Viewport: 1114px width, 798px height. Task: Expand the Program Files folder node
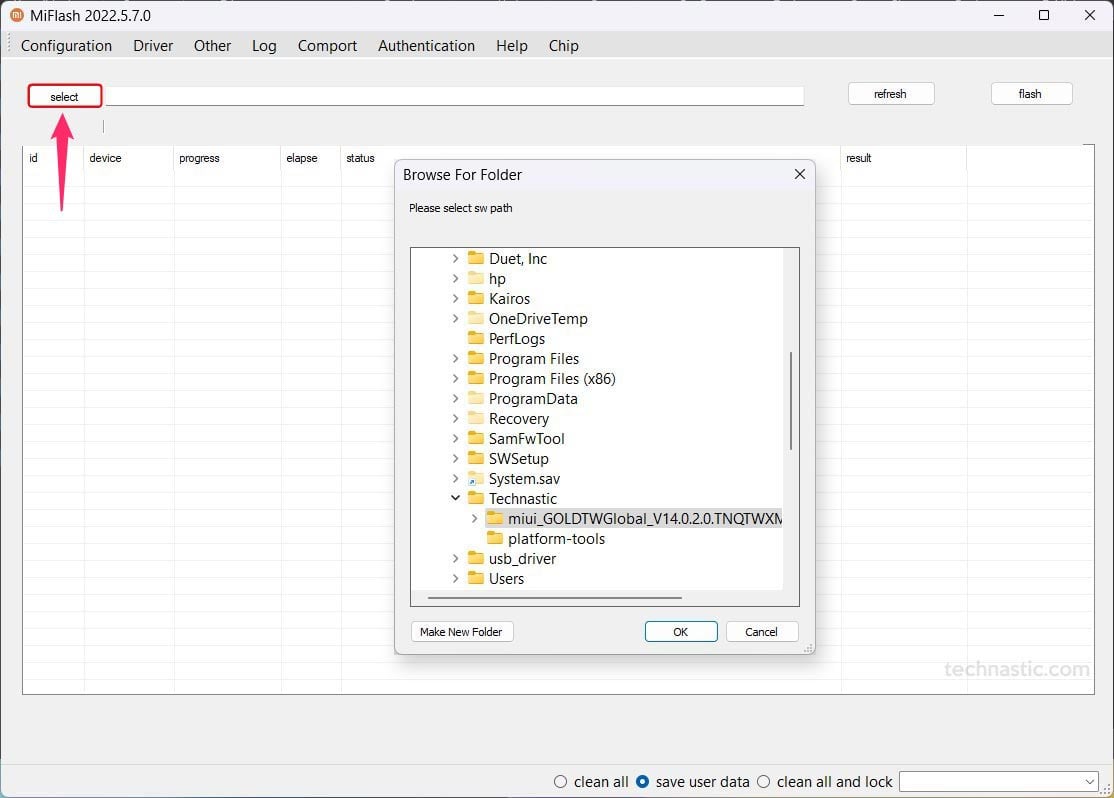point(456,358)
